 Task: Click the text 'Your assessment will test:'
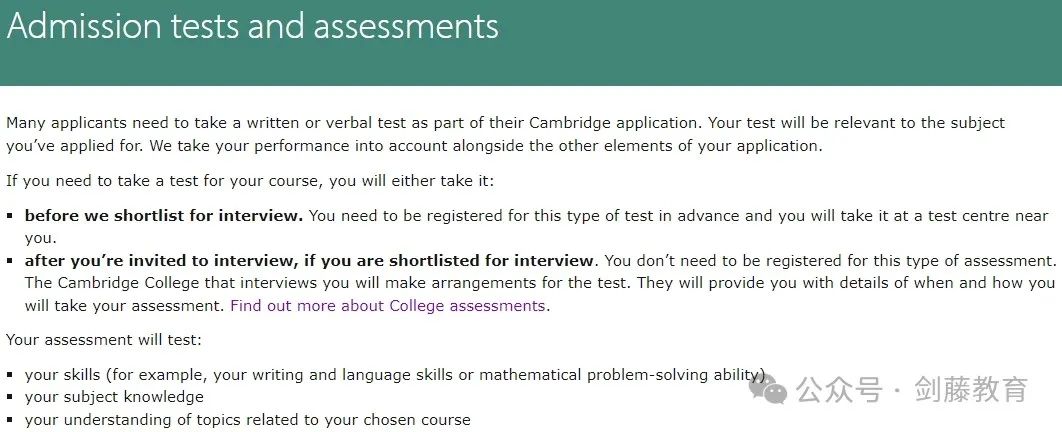104,339
